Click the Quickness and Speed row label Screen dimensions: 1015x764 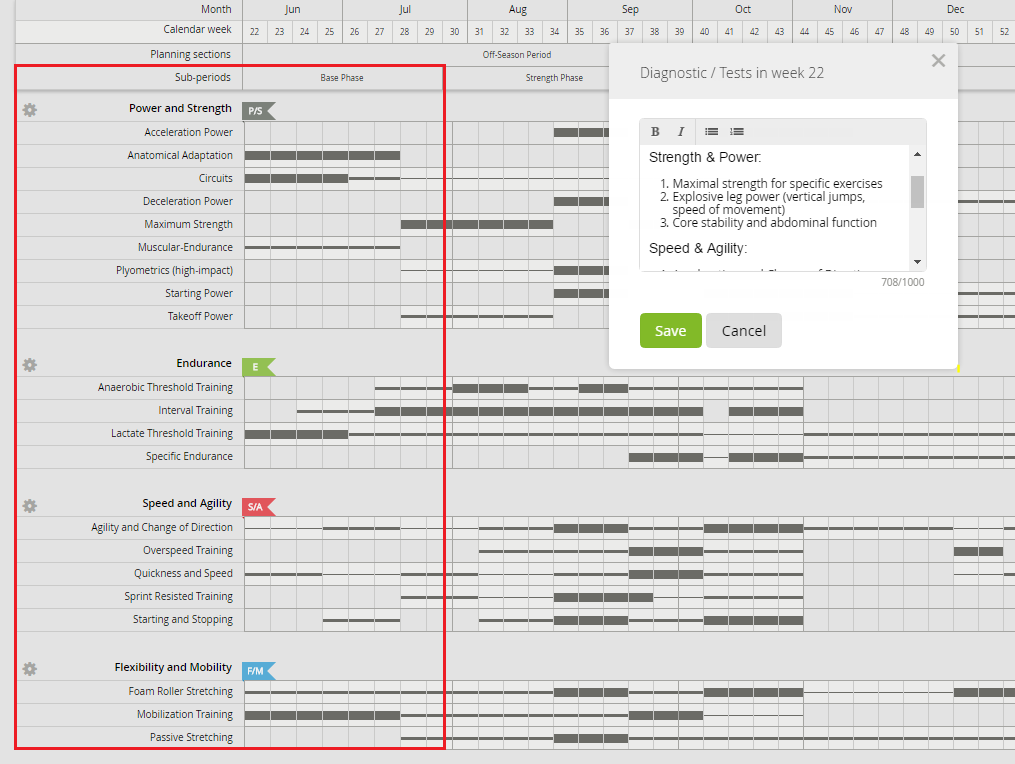[183, 573]
